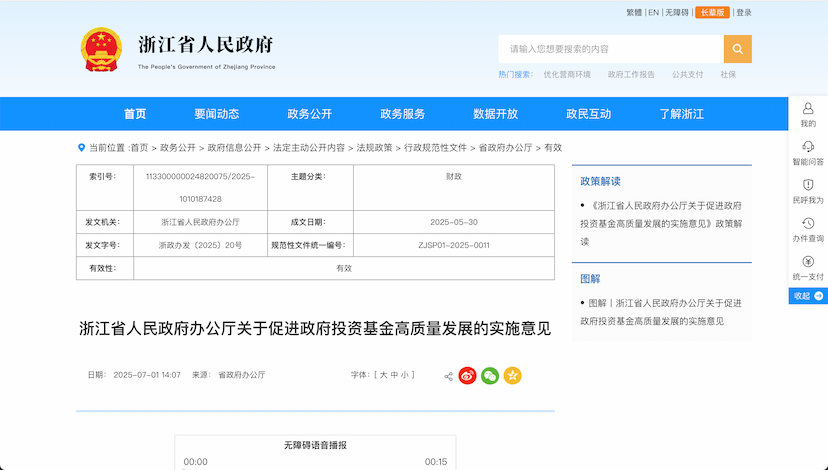828x470 pixels.
Task: Open the 图解 infographic article link
Action: 661,312
